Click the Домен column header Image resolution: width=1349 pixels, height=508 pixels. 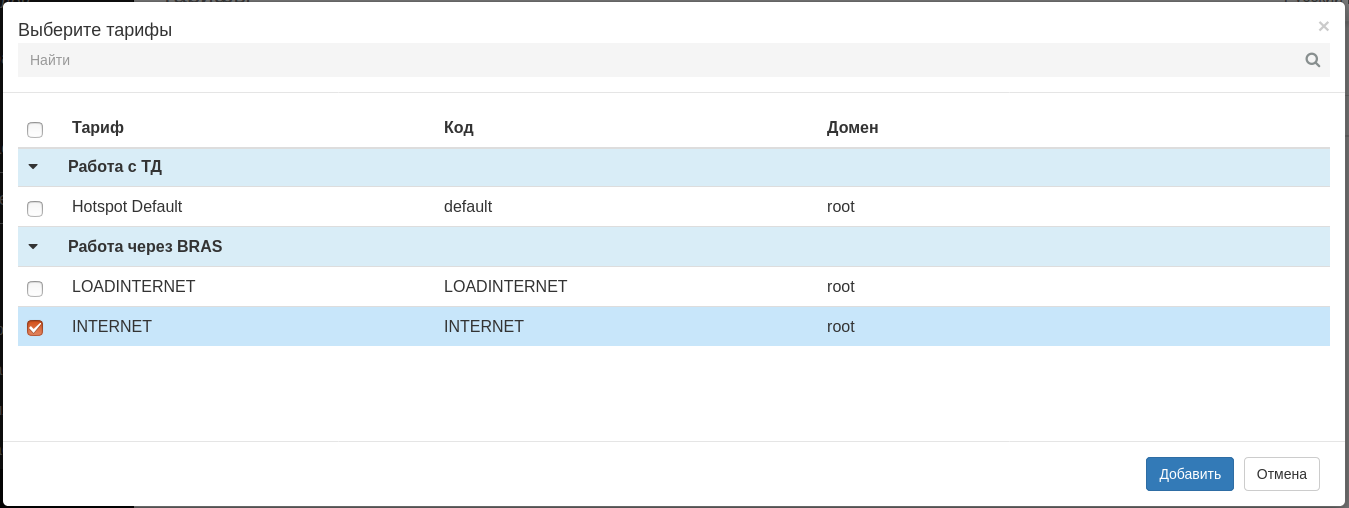[852, 128]
